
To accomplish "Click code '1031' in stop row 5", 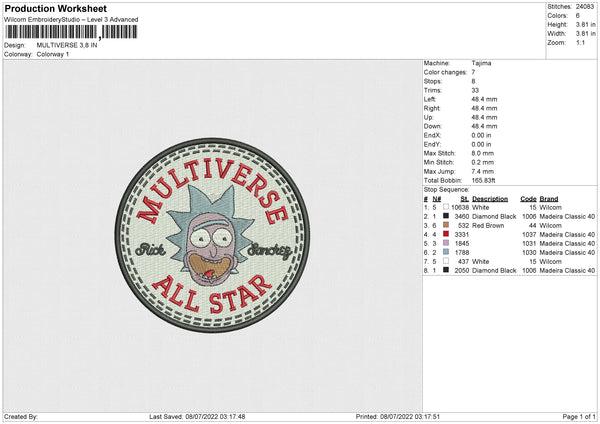I will tap(529, 244).
